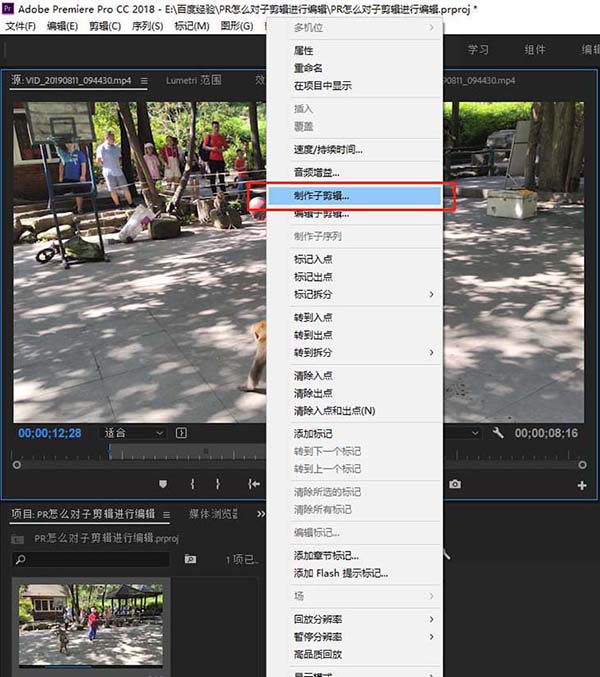The width and height of the screenshot is (600, 677).
Task: Click the magnifier icon in project search box
Action: click(x=20, y=560)
